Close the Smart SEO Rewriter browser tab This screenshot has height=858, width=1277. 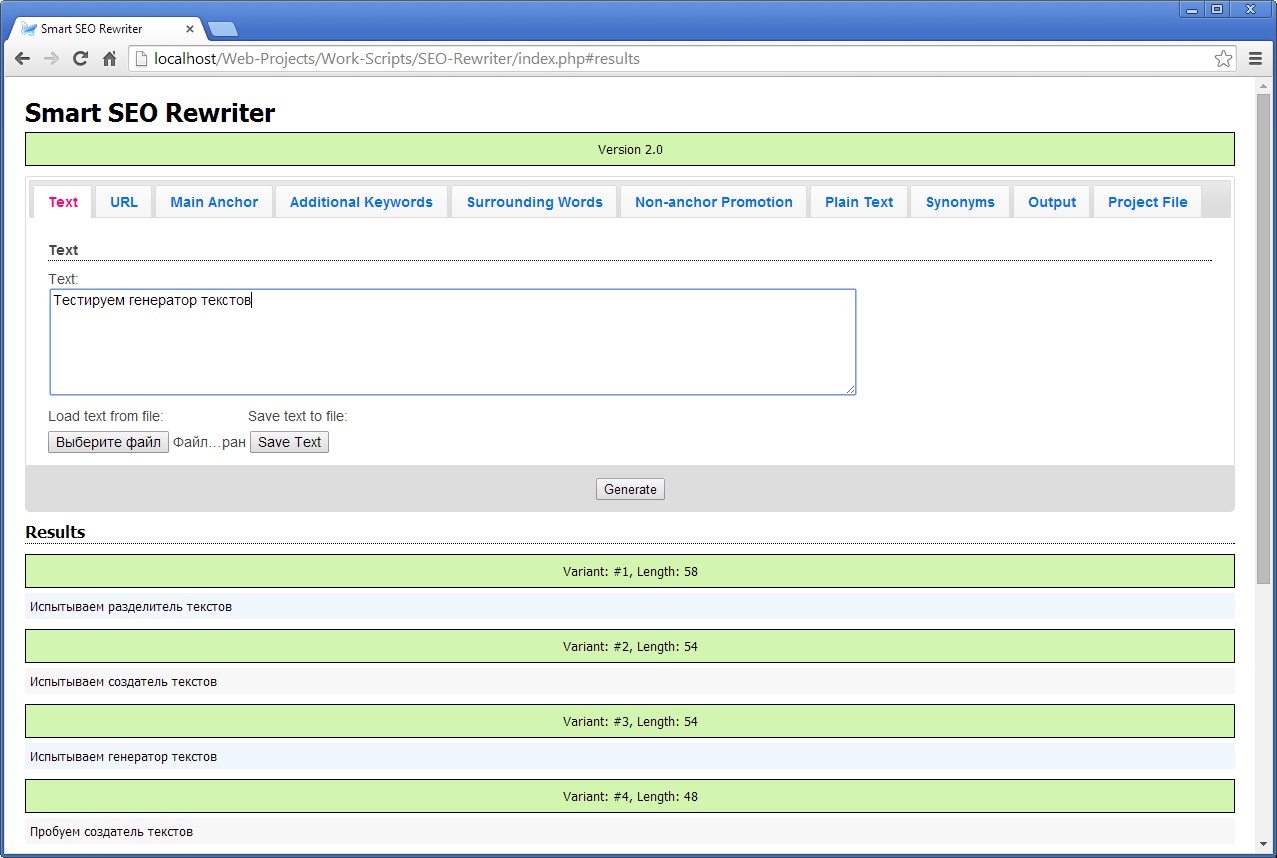[190, 29]
